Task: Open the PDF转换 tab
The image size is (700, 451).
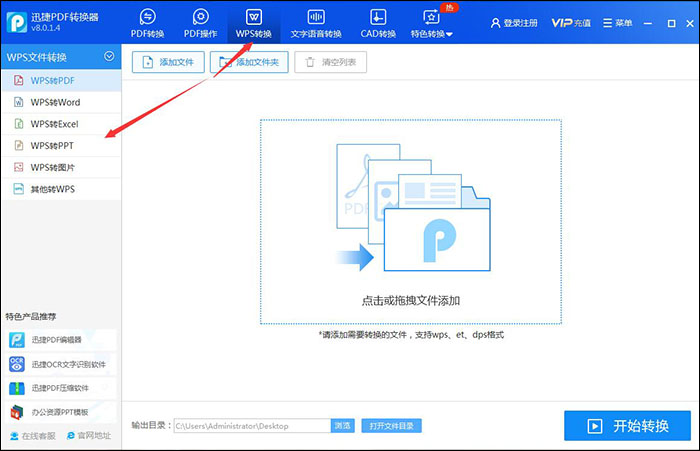Action: pos(147,24)
